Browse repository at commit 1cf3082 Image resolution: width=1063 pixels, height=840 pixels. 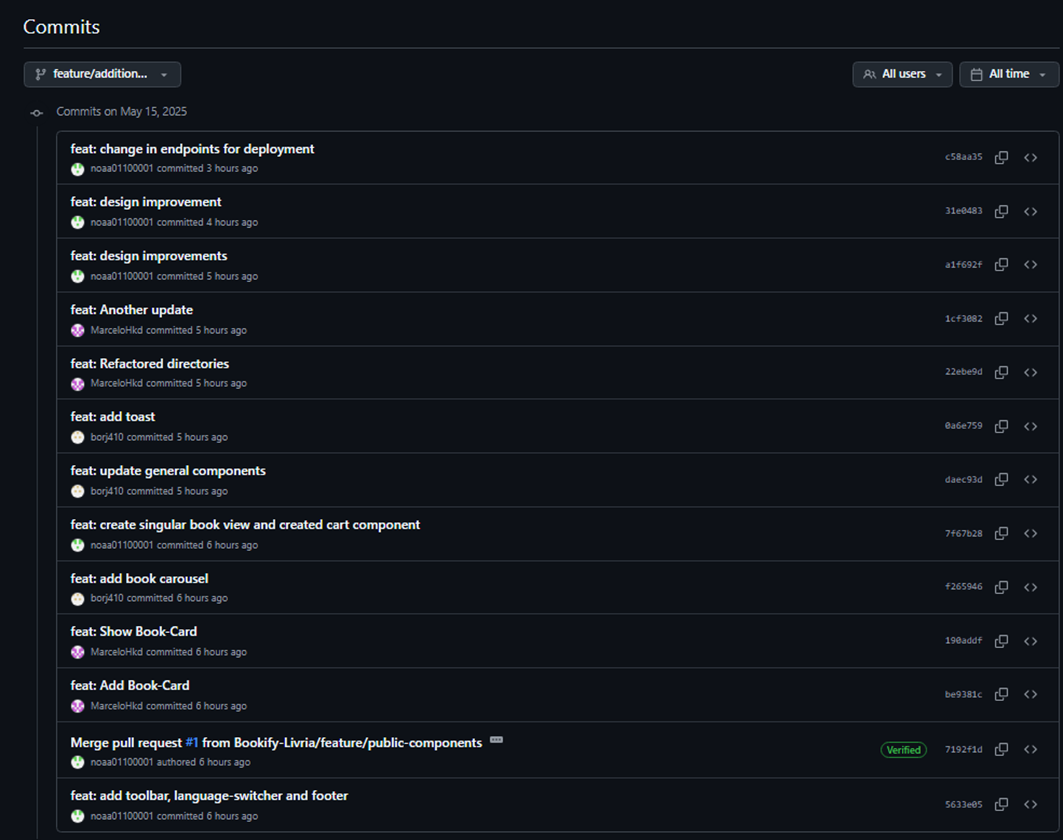[x=1030, y=319]
